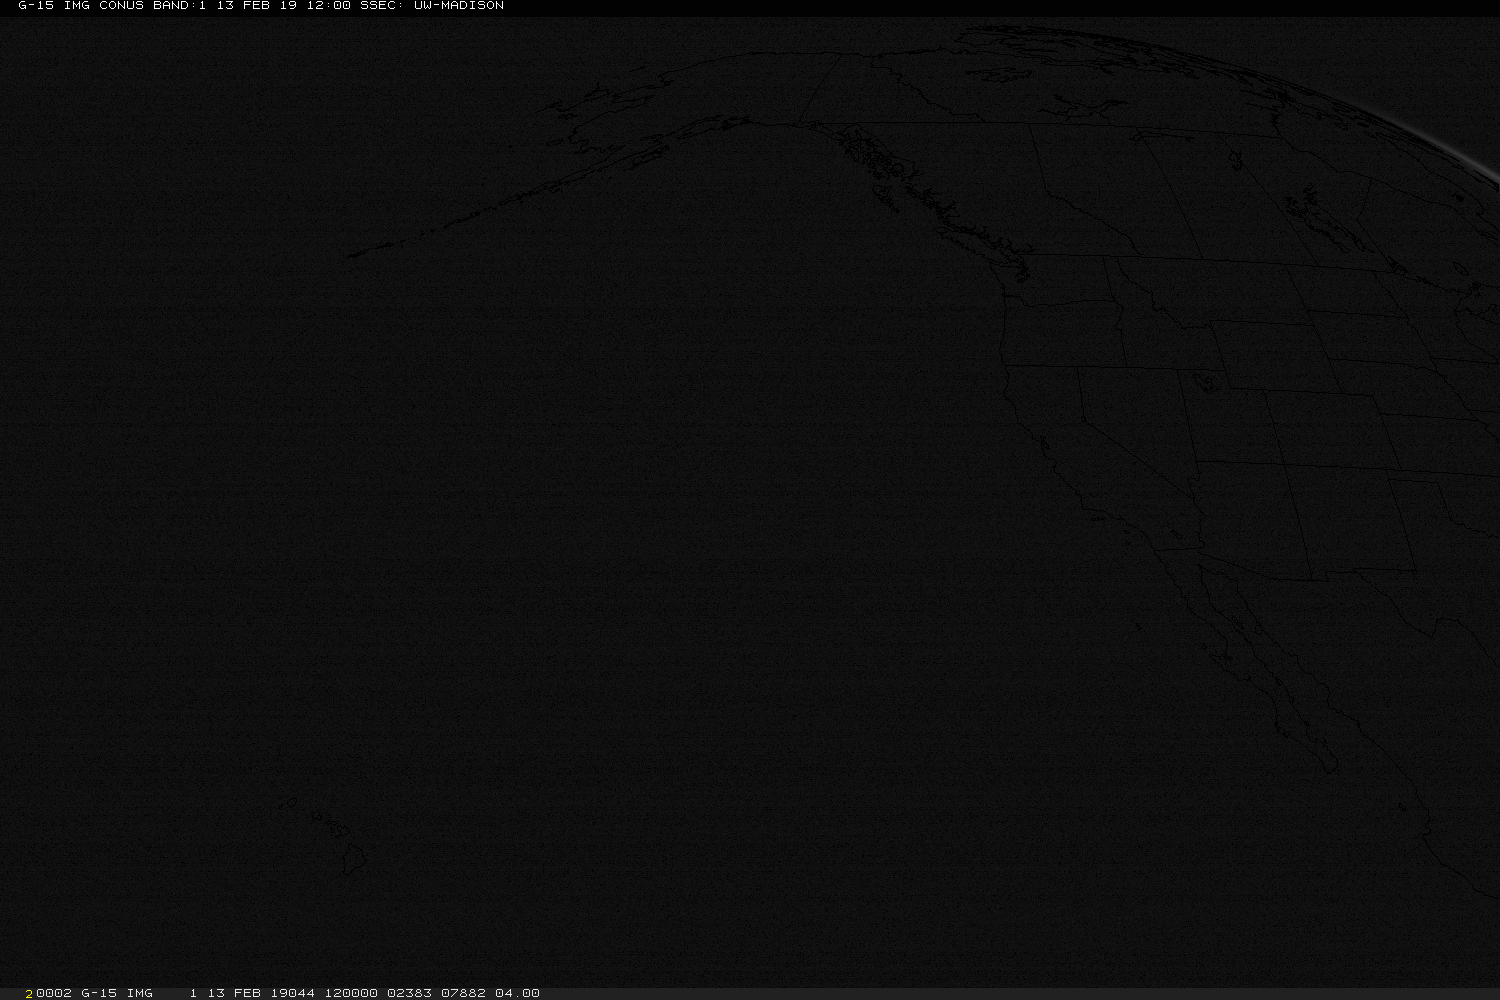Click the '0002' value in the bottom line

tap(54, 993)
